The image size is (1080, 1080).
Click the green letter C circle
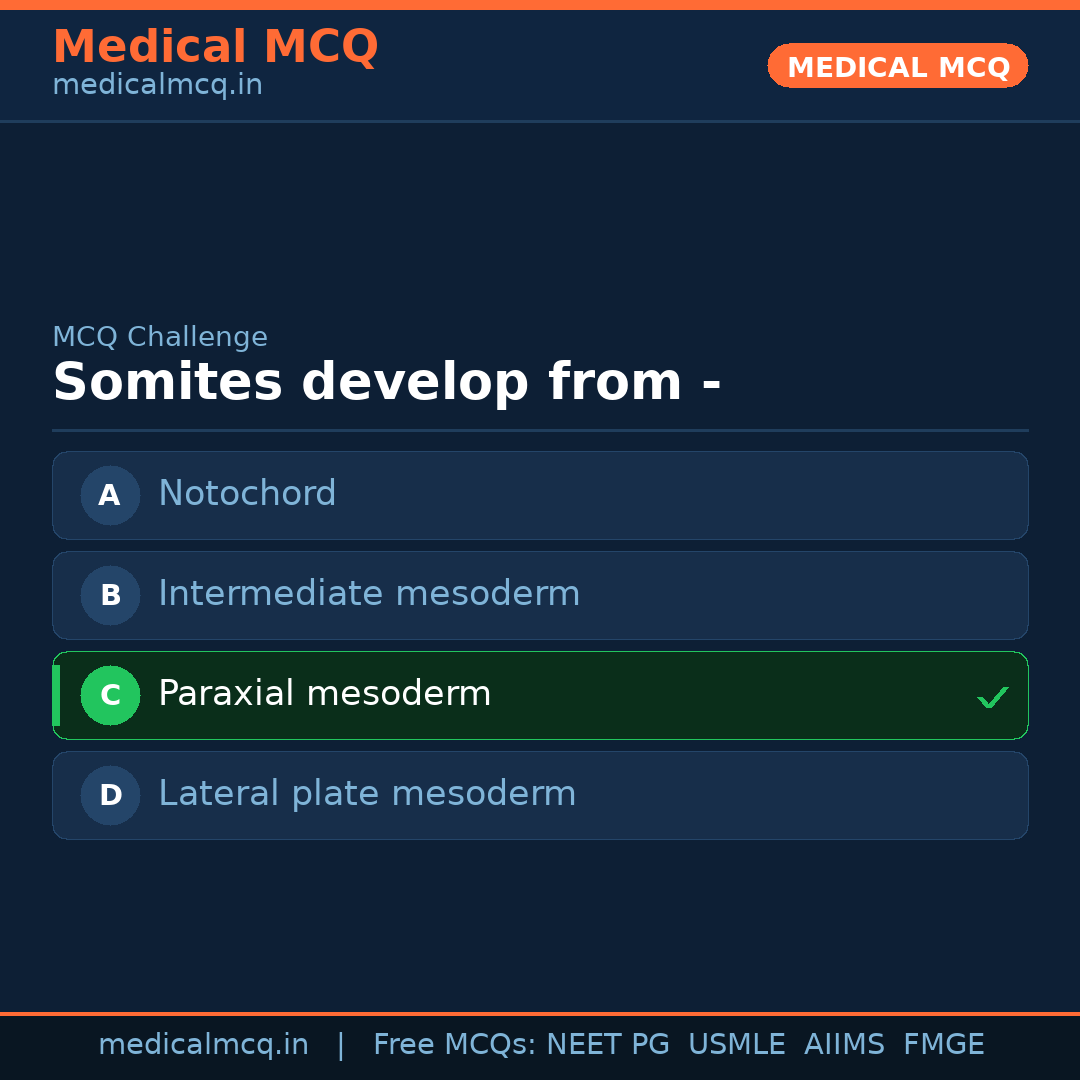110,695
